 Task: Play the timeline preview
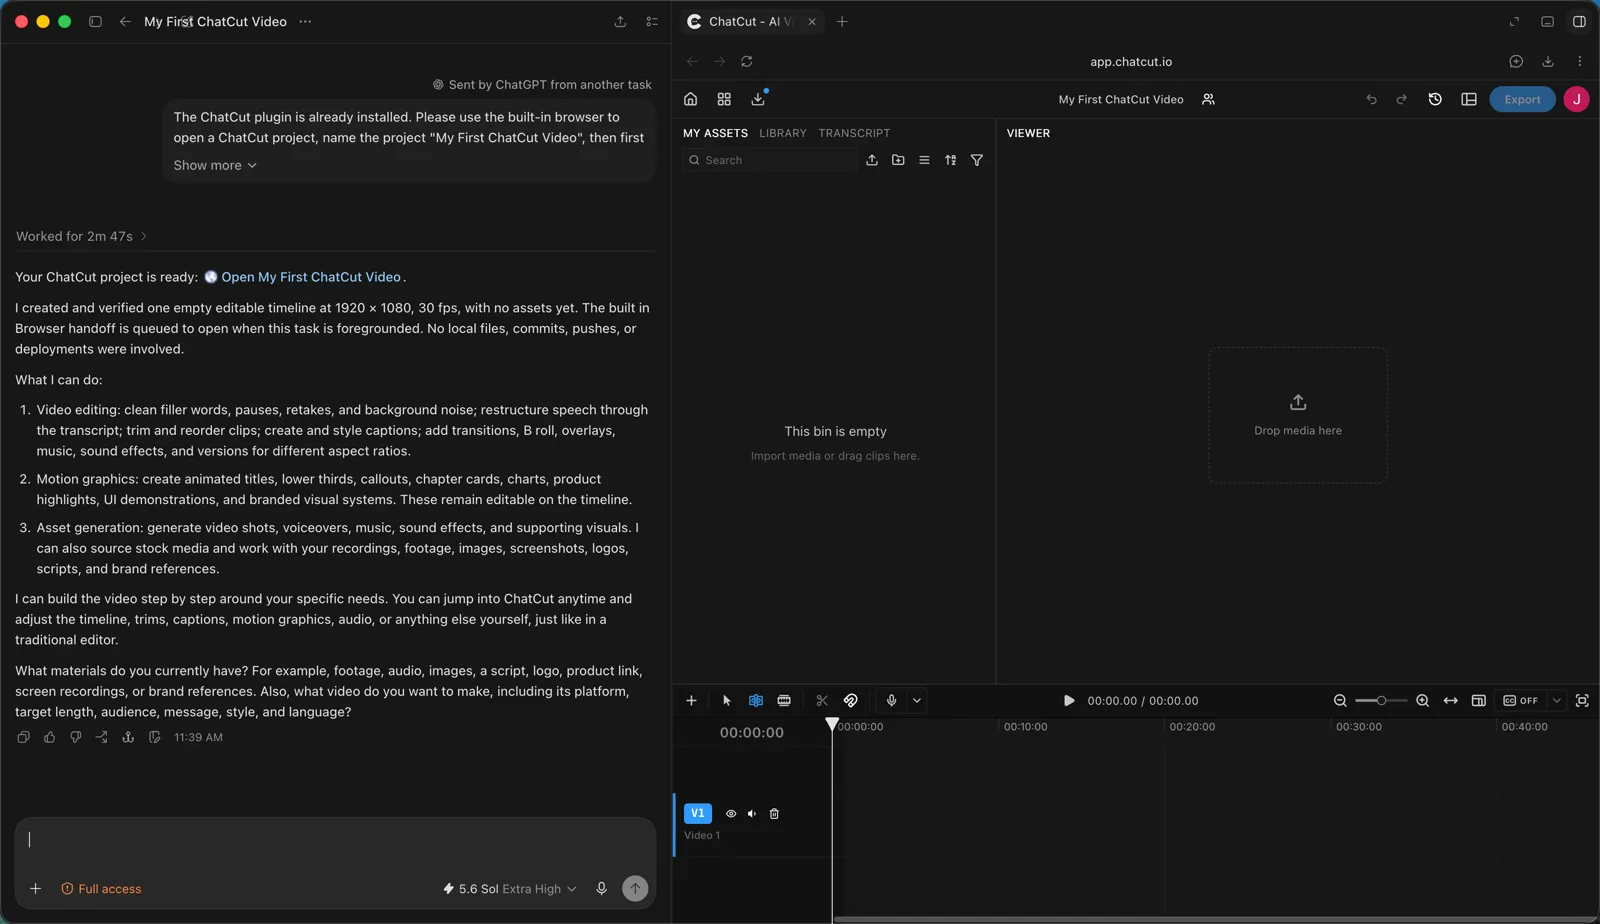tap(1069, 701)
